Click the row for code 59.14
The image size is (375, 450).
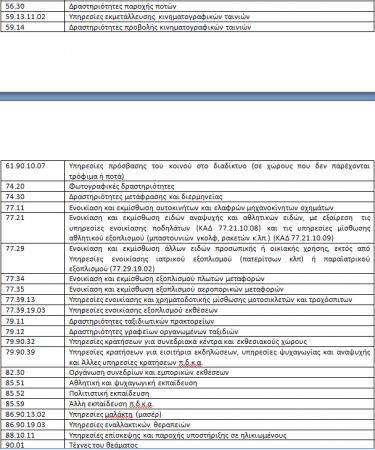187,27
